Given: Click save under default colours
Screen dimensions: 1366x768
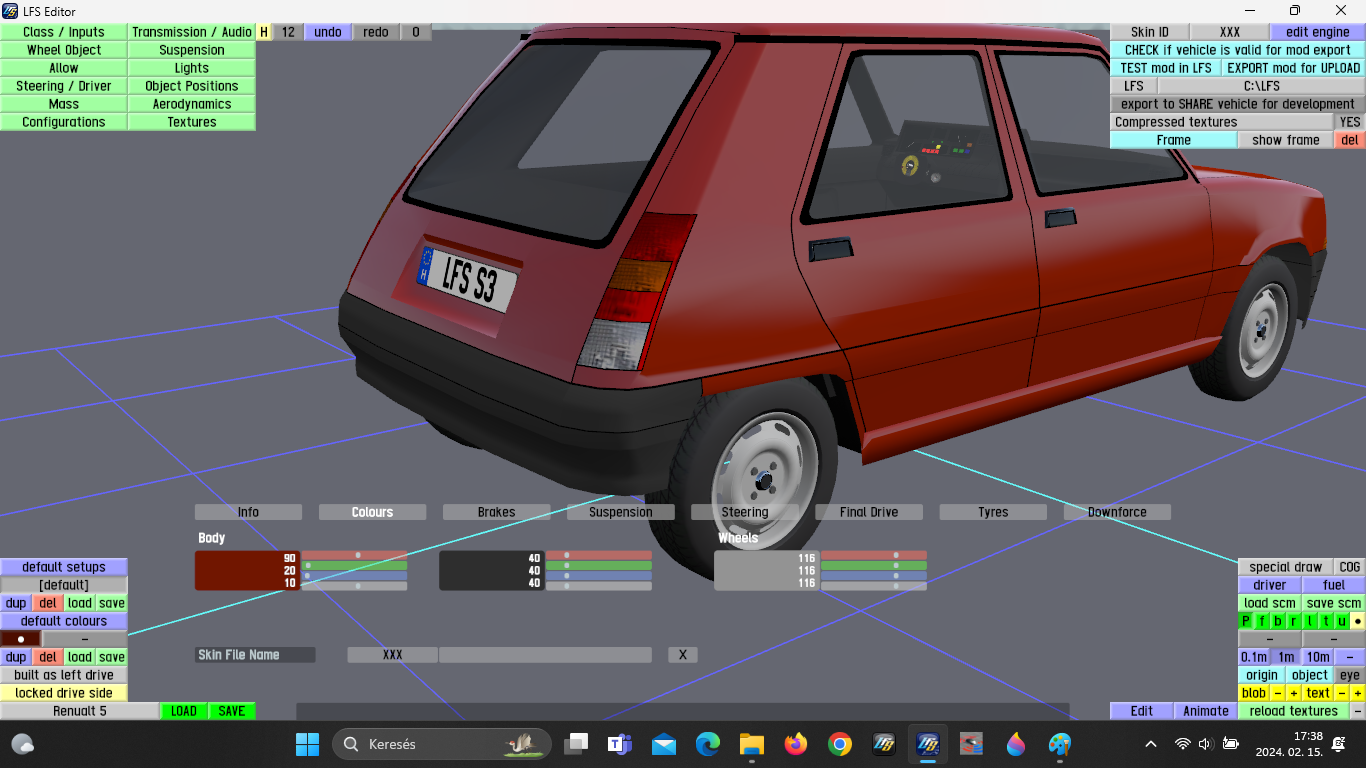Looking at the screenshot, I should 112,657.
